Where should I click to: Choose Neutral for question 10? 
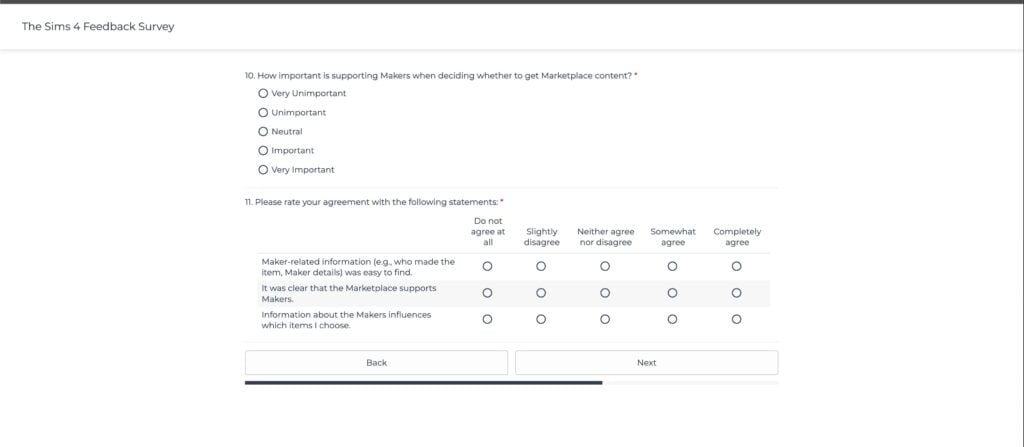click(x=263, y=131)
